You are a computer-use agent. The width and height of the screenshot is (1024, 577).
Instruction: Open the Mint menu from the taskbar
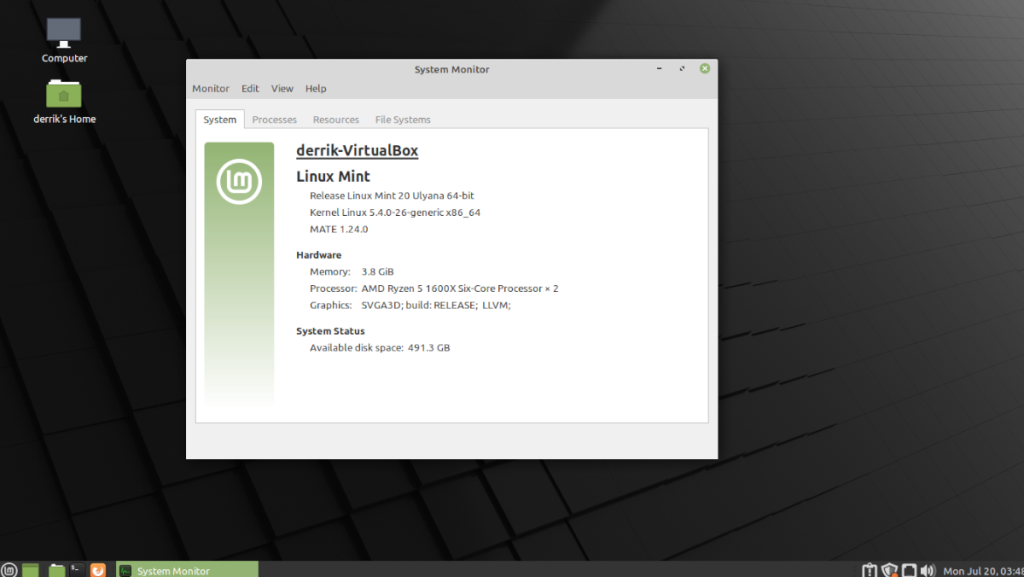click(x=9, y=570)
